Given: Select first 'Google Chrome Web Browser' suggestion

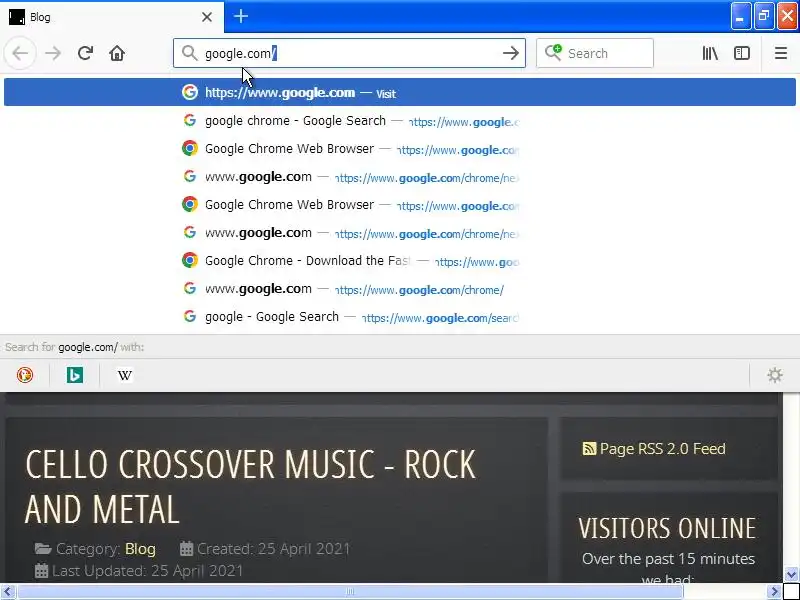Looking at the screenshot, I should (x=399, y=149).
